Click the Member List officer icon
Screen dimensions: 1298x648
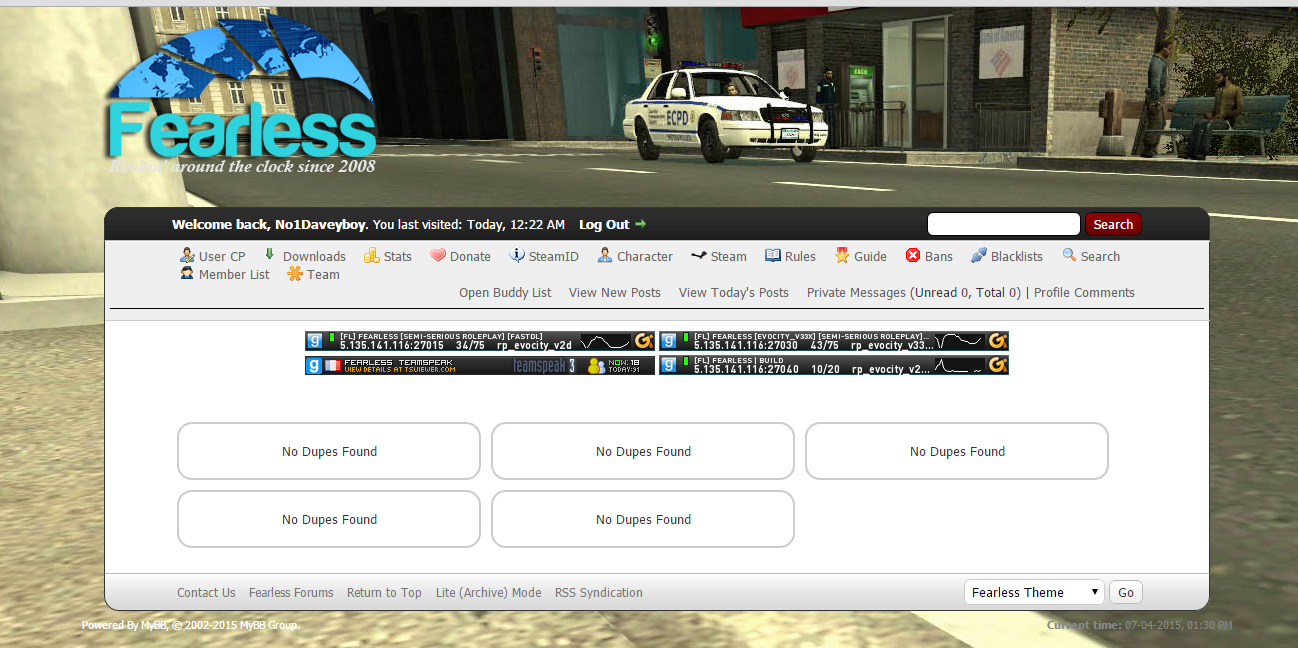pyautogui.click(x=187, y=273)
